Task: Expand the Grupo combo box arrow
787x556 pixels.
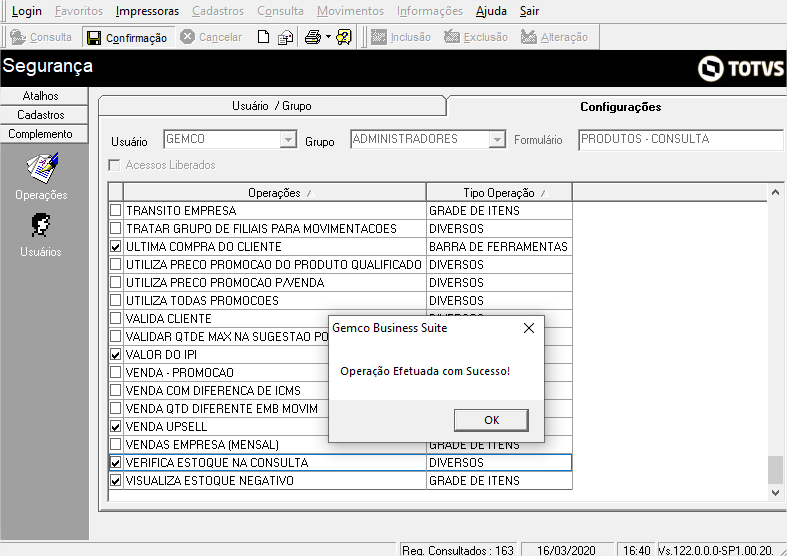Action: (x=497, y=139)
